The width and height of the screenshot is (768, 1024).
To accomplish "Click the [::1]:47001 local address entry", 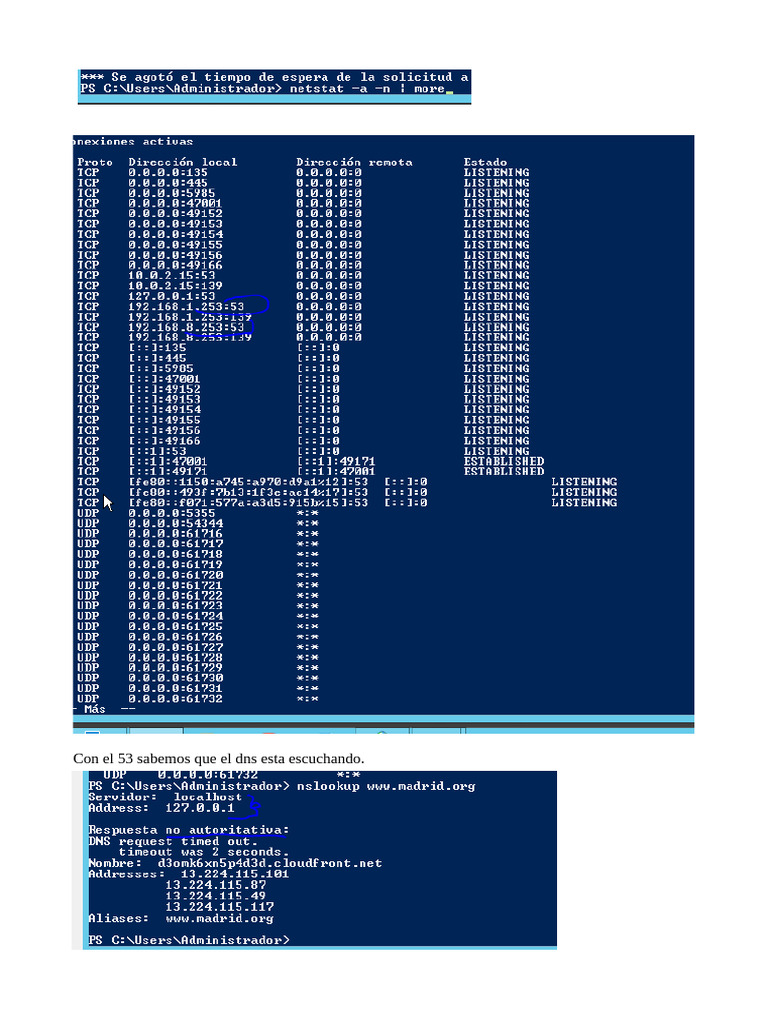I will tap(168, 461).
